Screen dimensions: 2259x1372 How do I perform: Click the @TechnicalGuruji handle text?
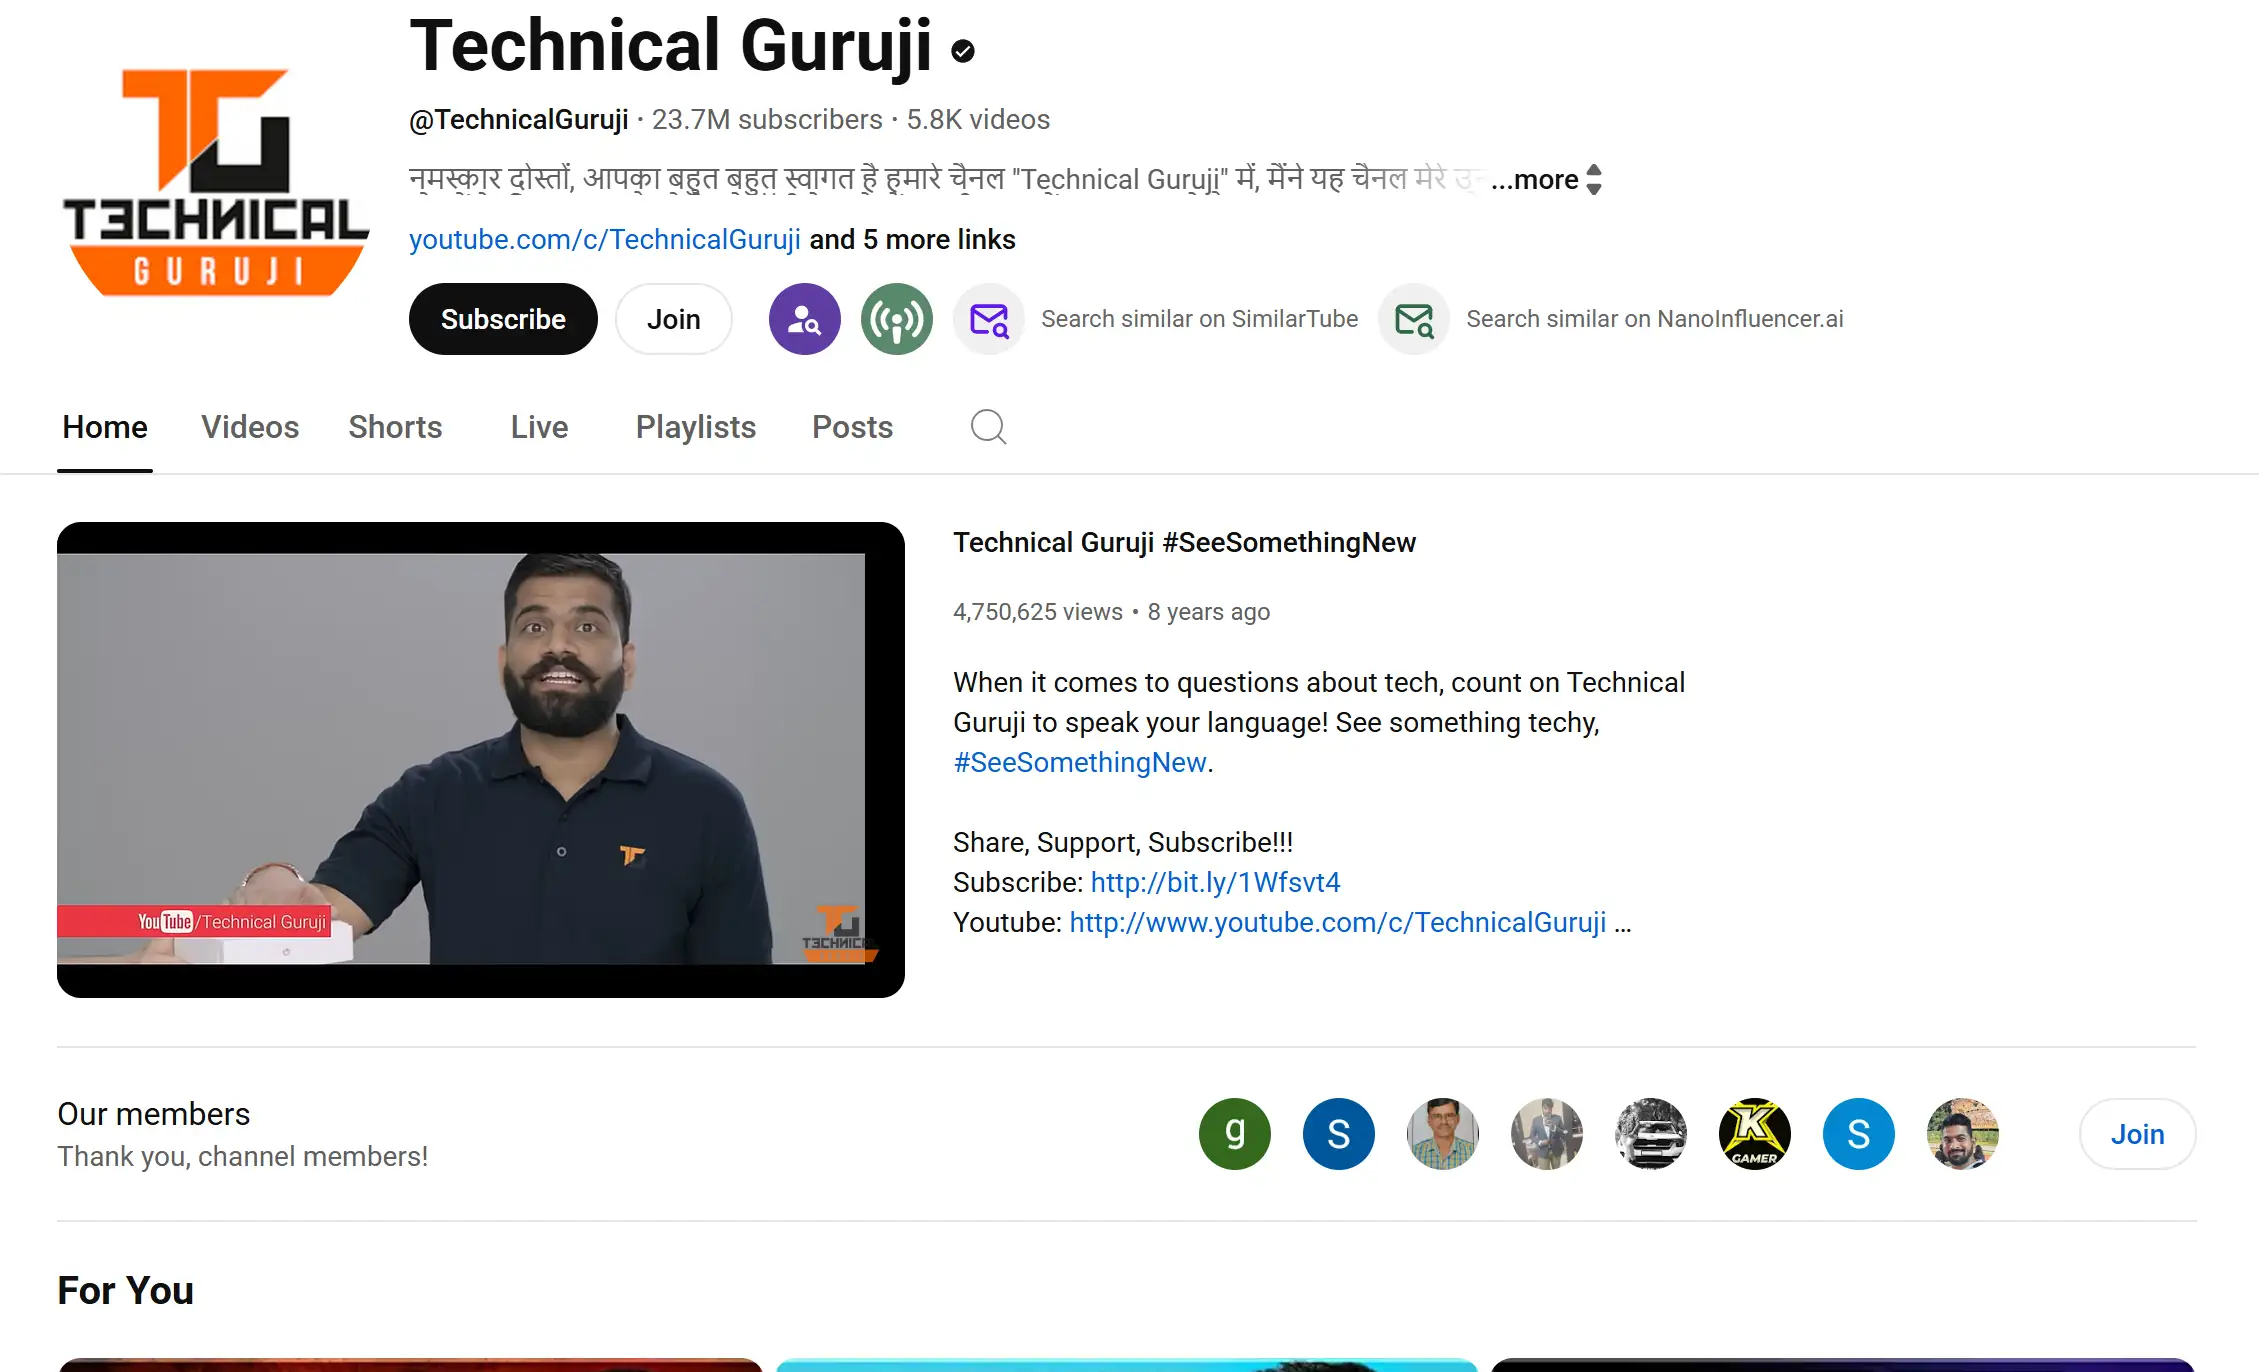[x=519, y=120]
